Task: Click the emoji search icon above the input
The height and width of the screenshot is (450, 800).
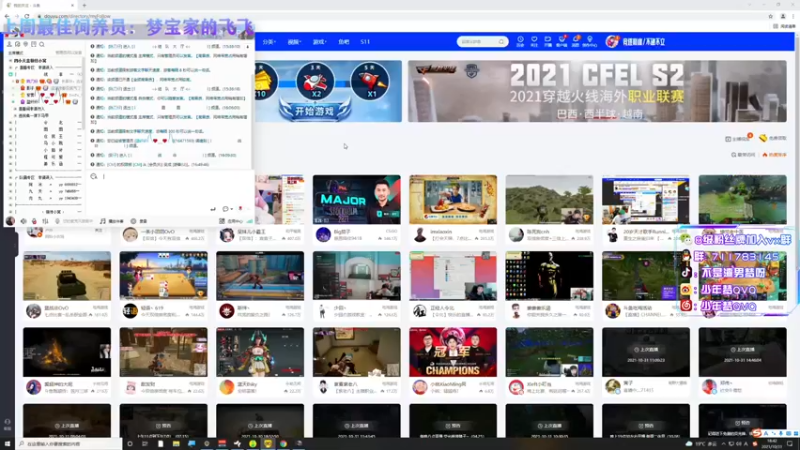Action: pyautogui.click(x=94, y=177)
